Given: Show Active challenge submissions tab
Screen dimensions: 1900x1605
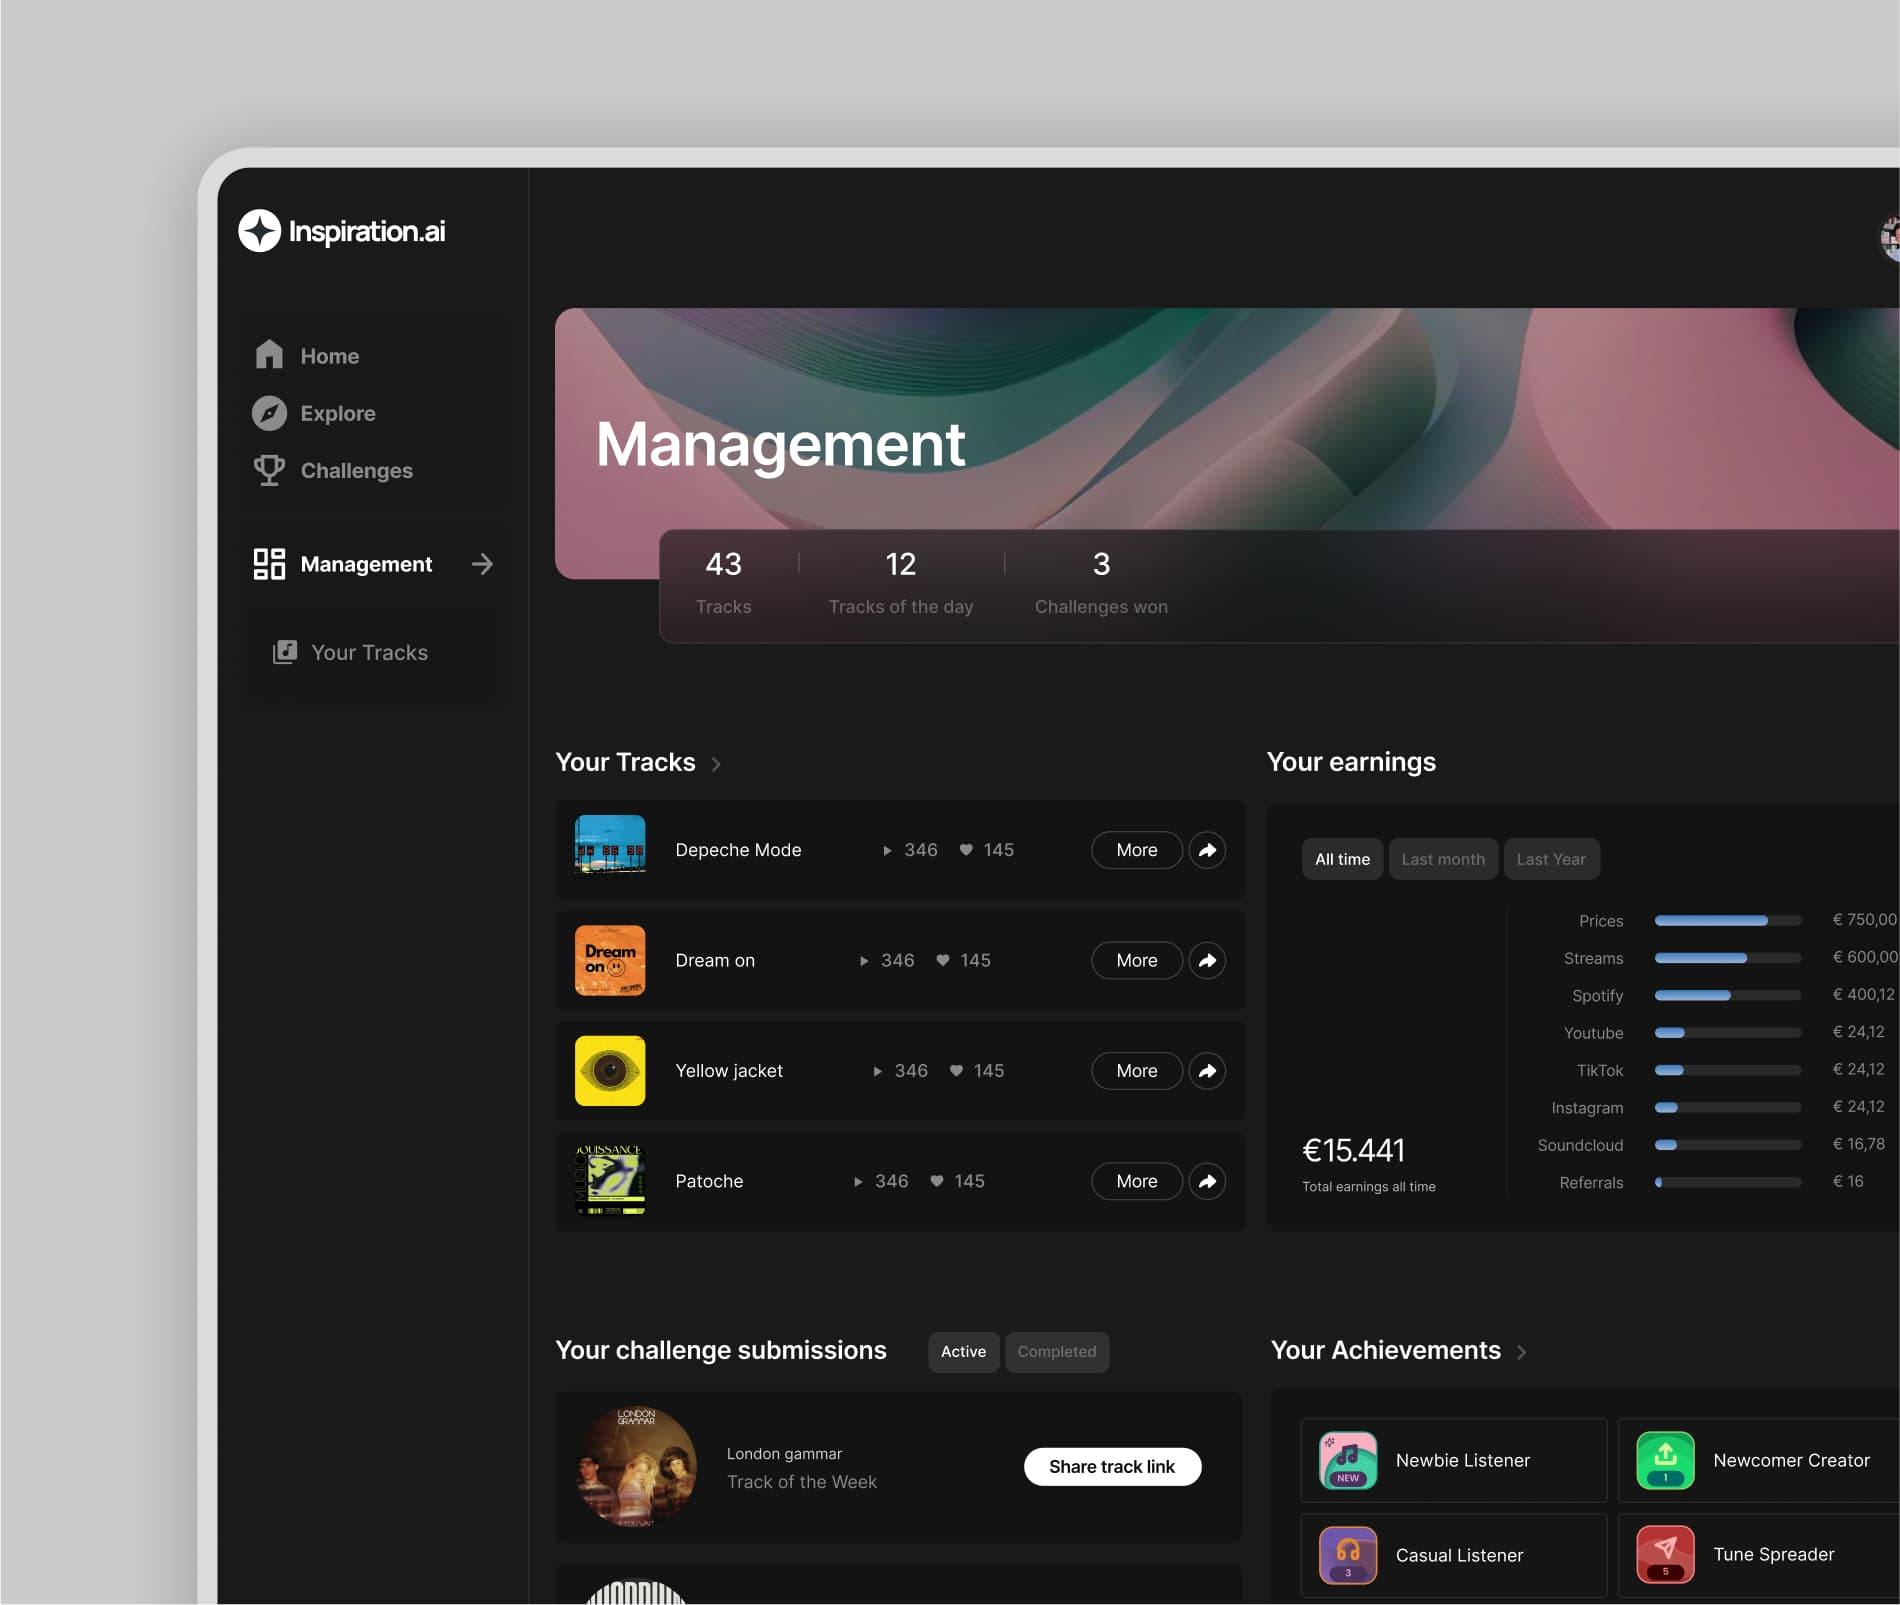Looking at the screenshot, I should click(963, 1352).
